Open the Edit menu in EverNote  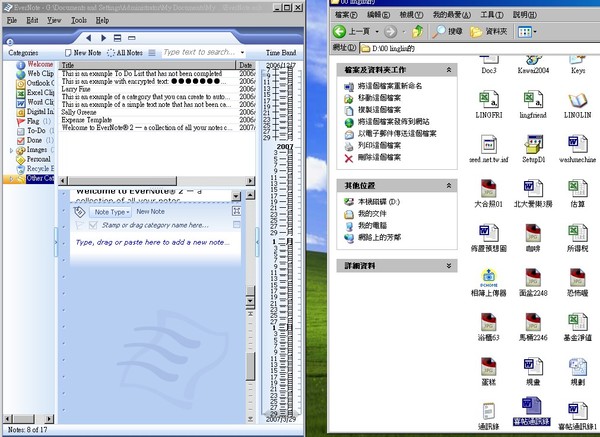pyautogui.click(x=32, y=20)
